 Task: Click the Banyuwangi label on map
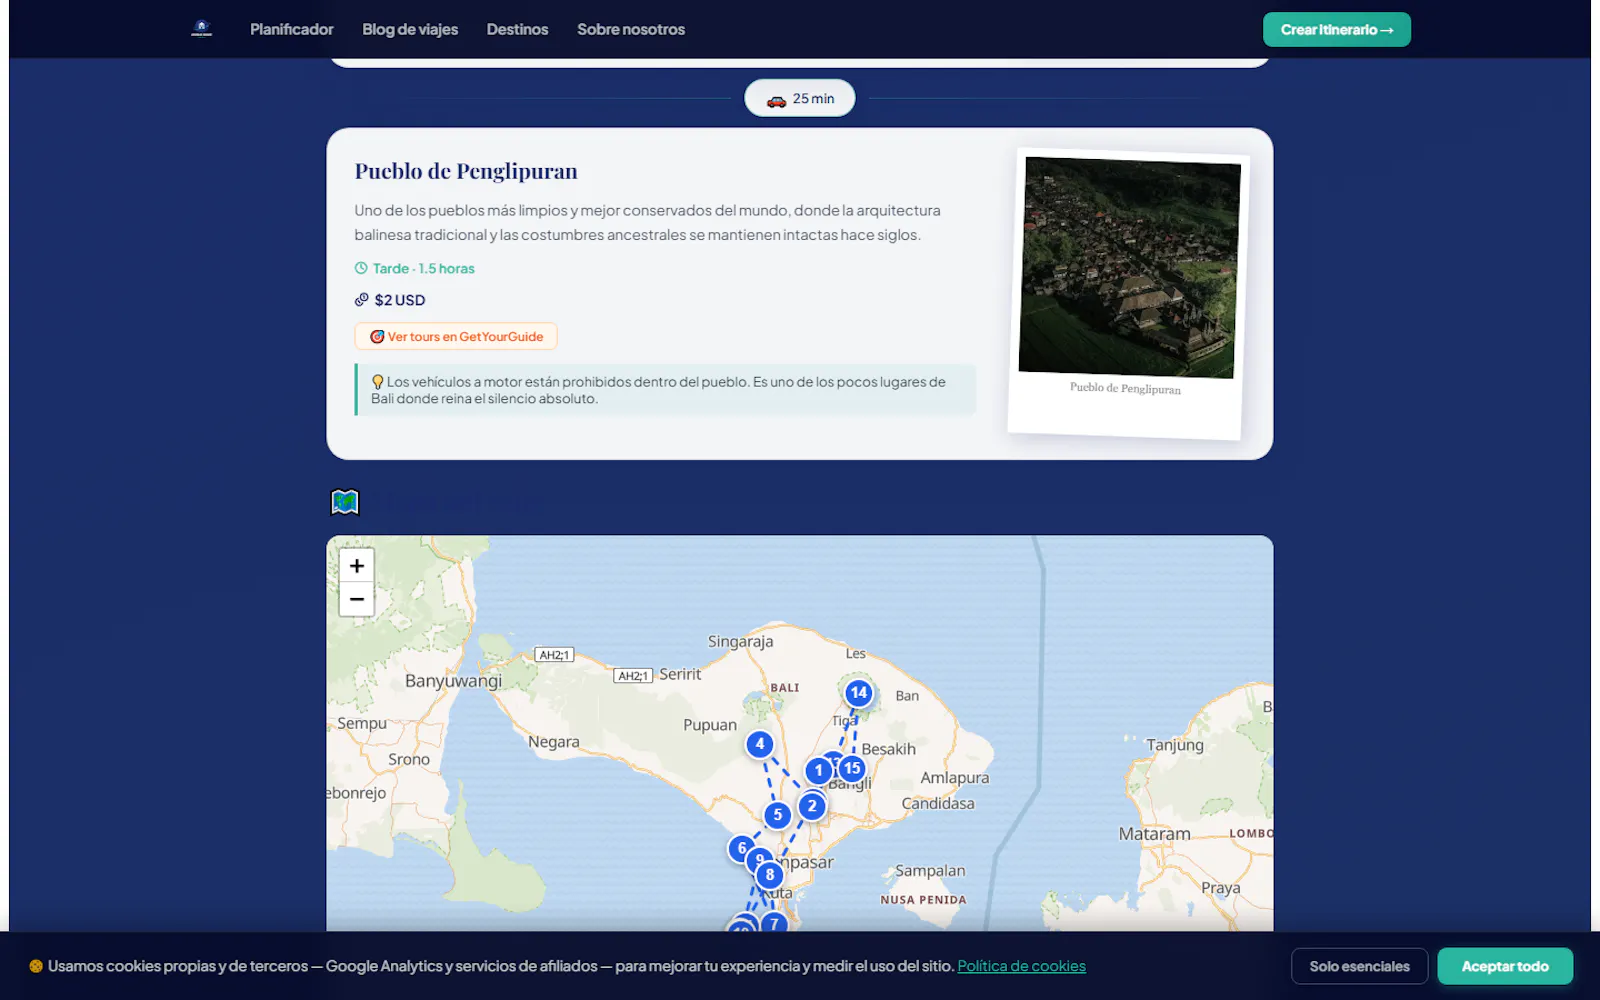(453, 681)
